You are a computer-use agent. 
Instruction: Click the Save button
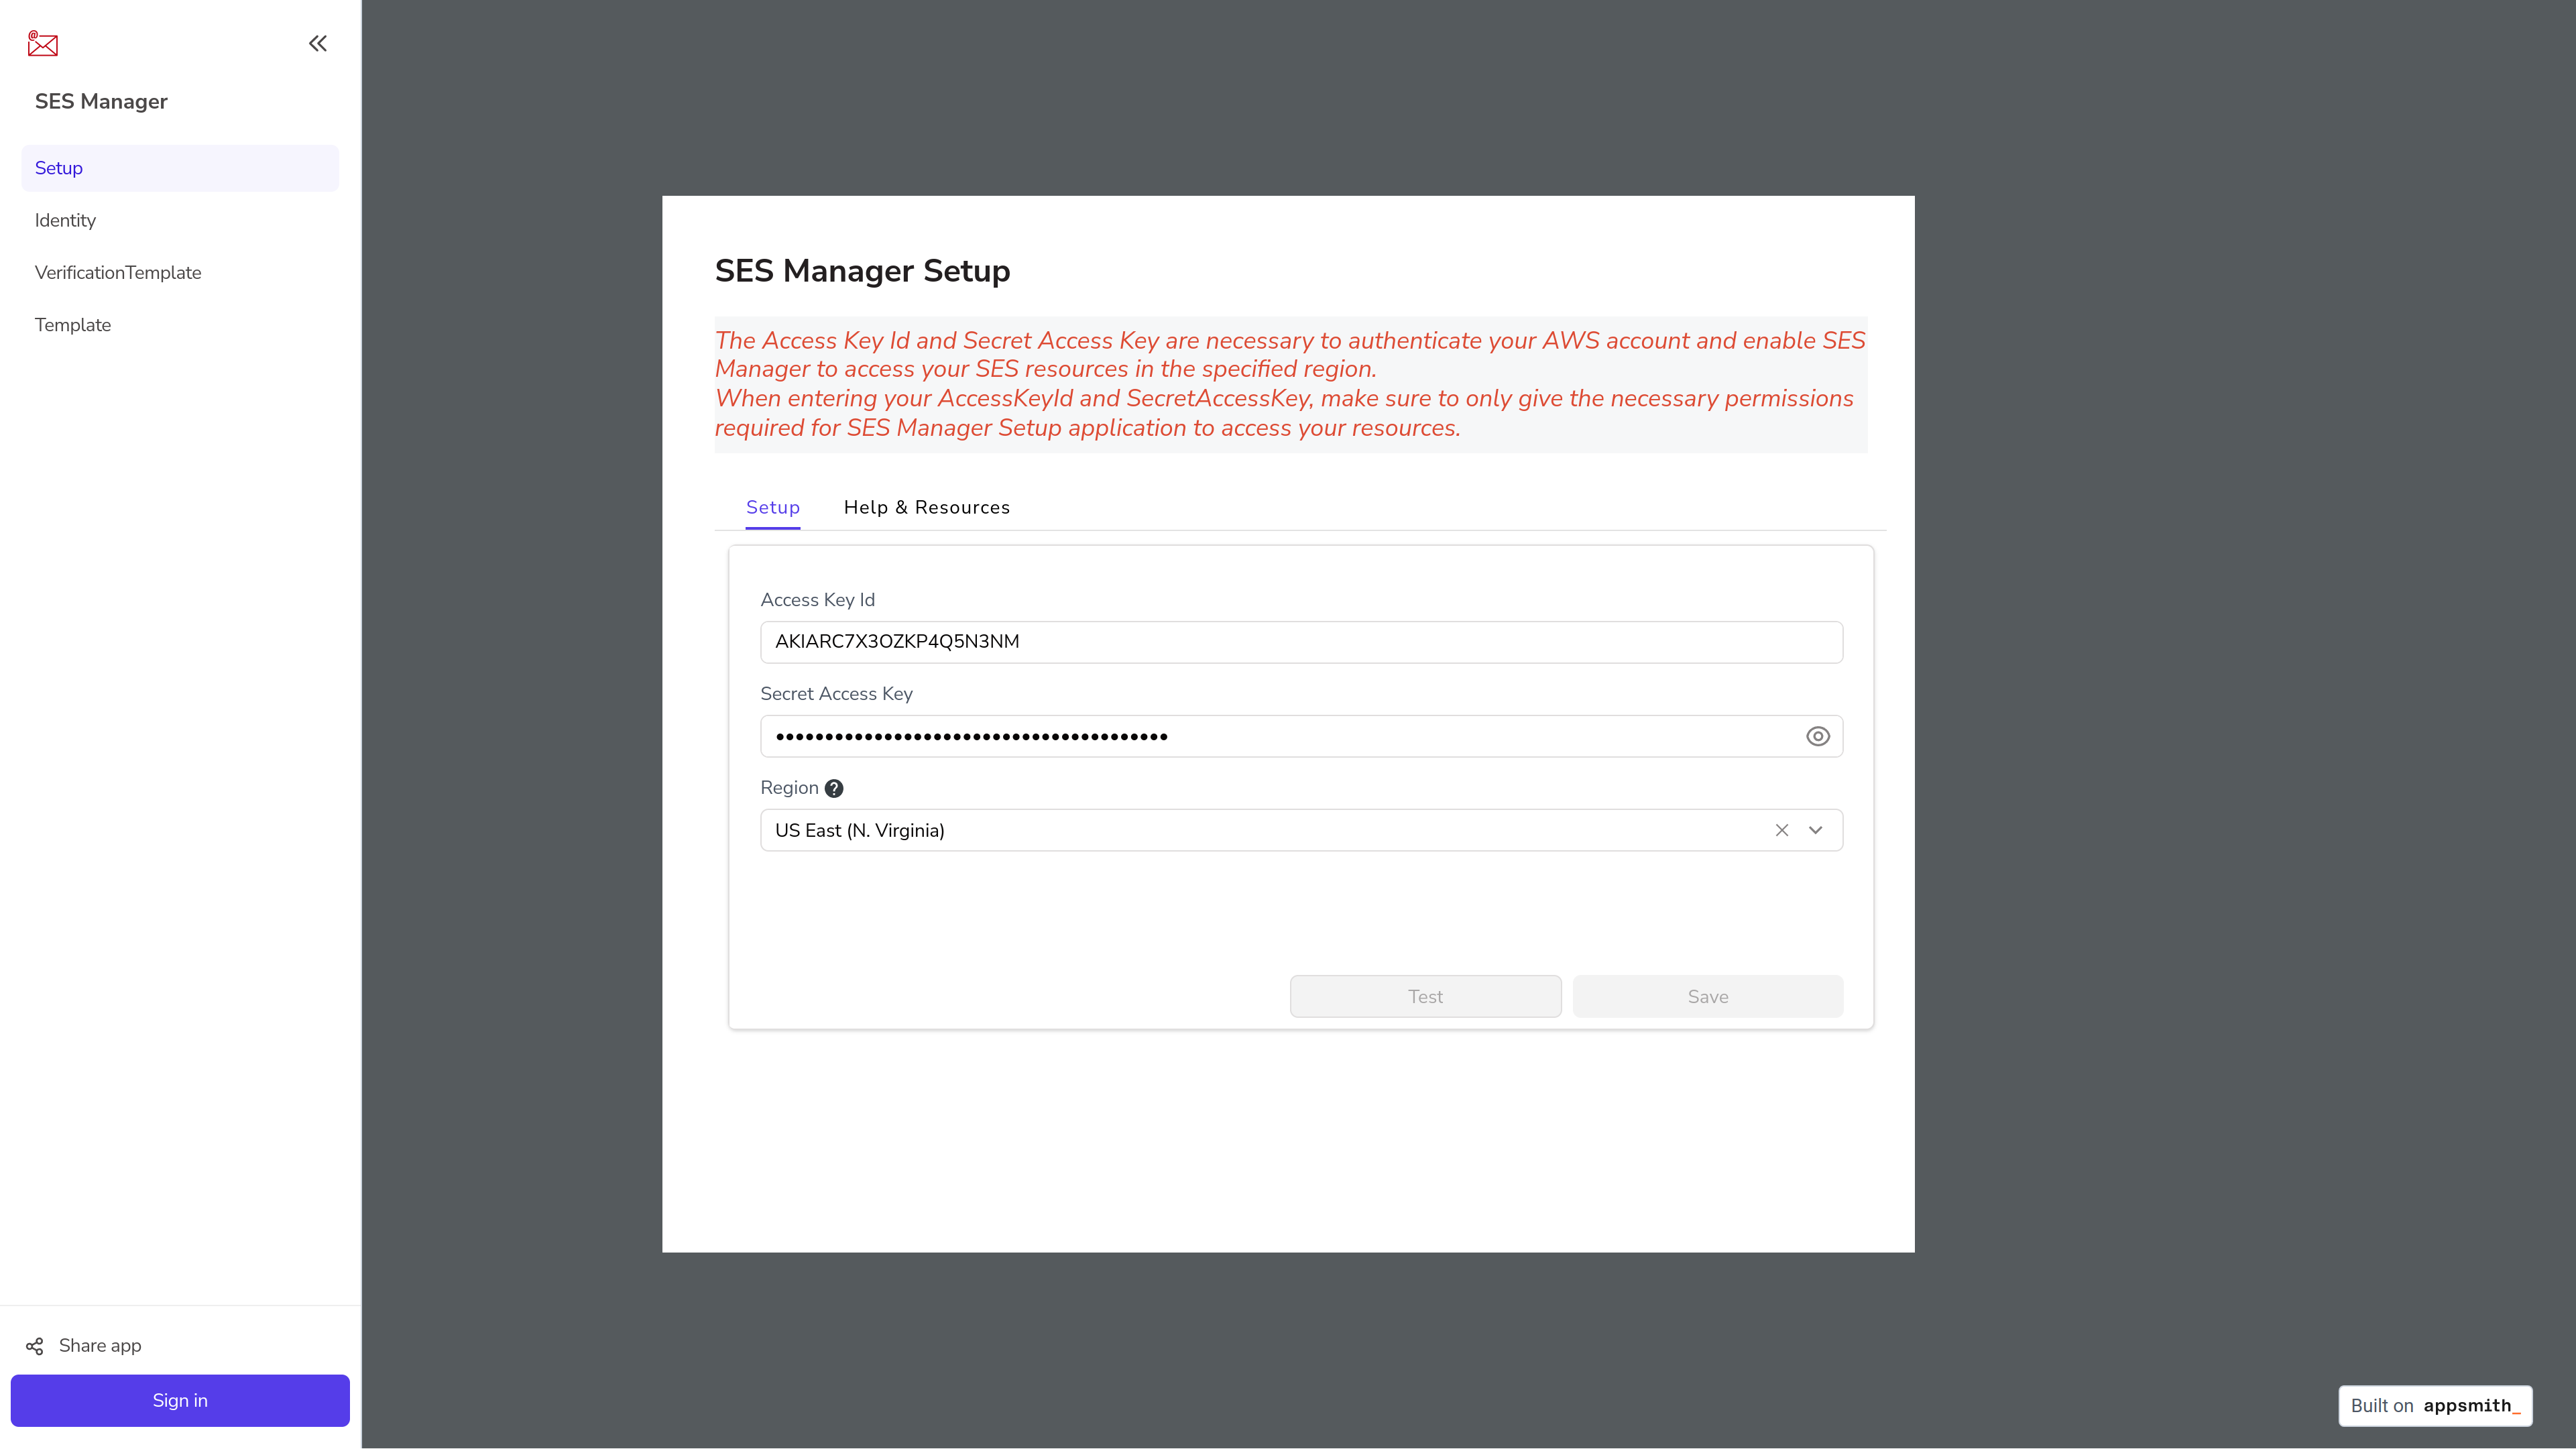tap(1707, 996)
